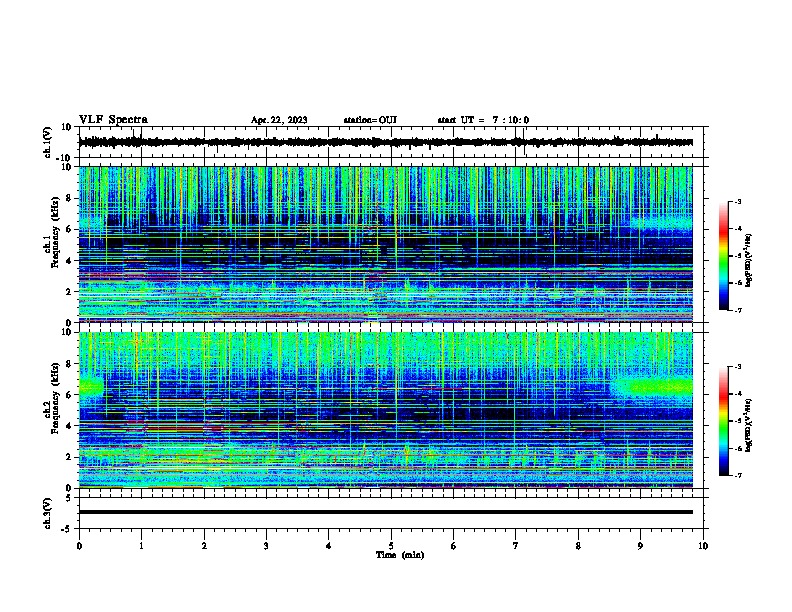
Task: Click the ch.1 log(PSD) colorbar label
Action: [x=749, y=260]
